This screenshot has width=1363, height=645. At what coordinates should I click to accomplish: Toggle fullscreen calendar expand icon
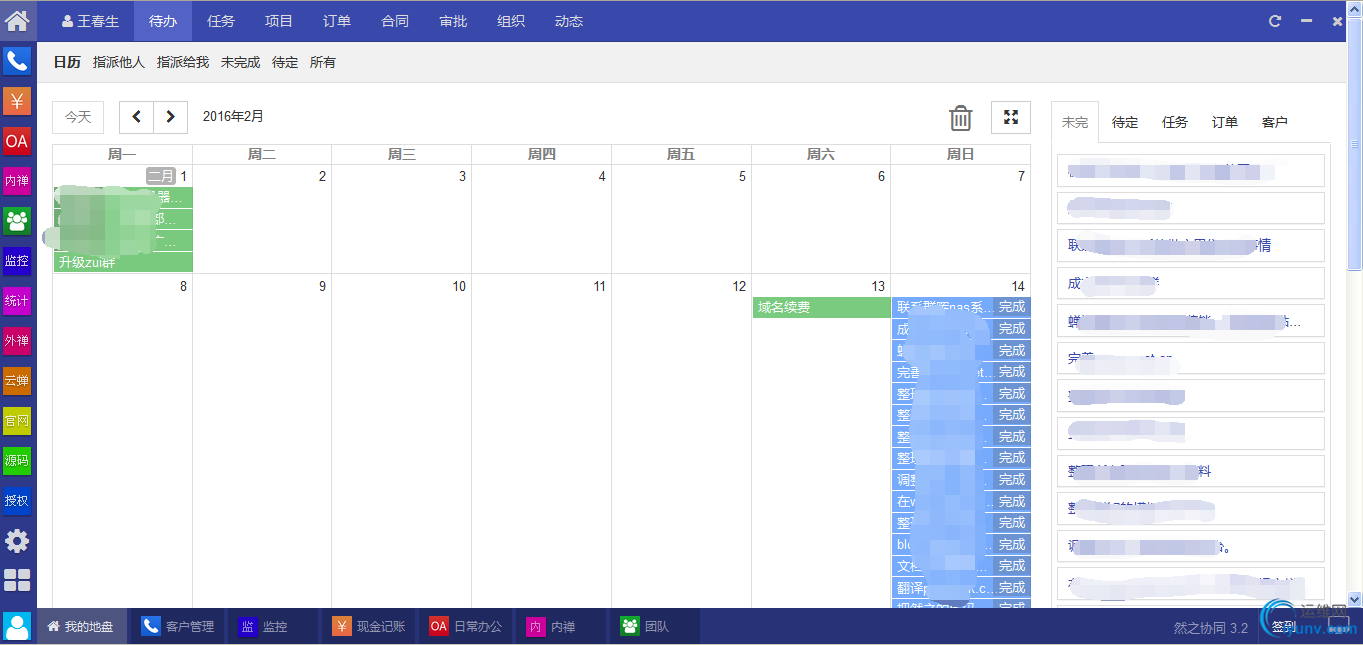pyautogui.click(x=1011, y=117)
